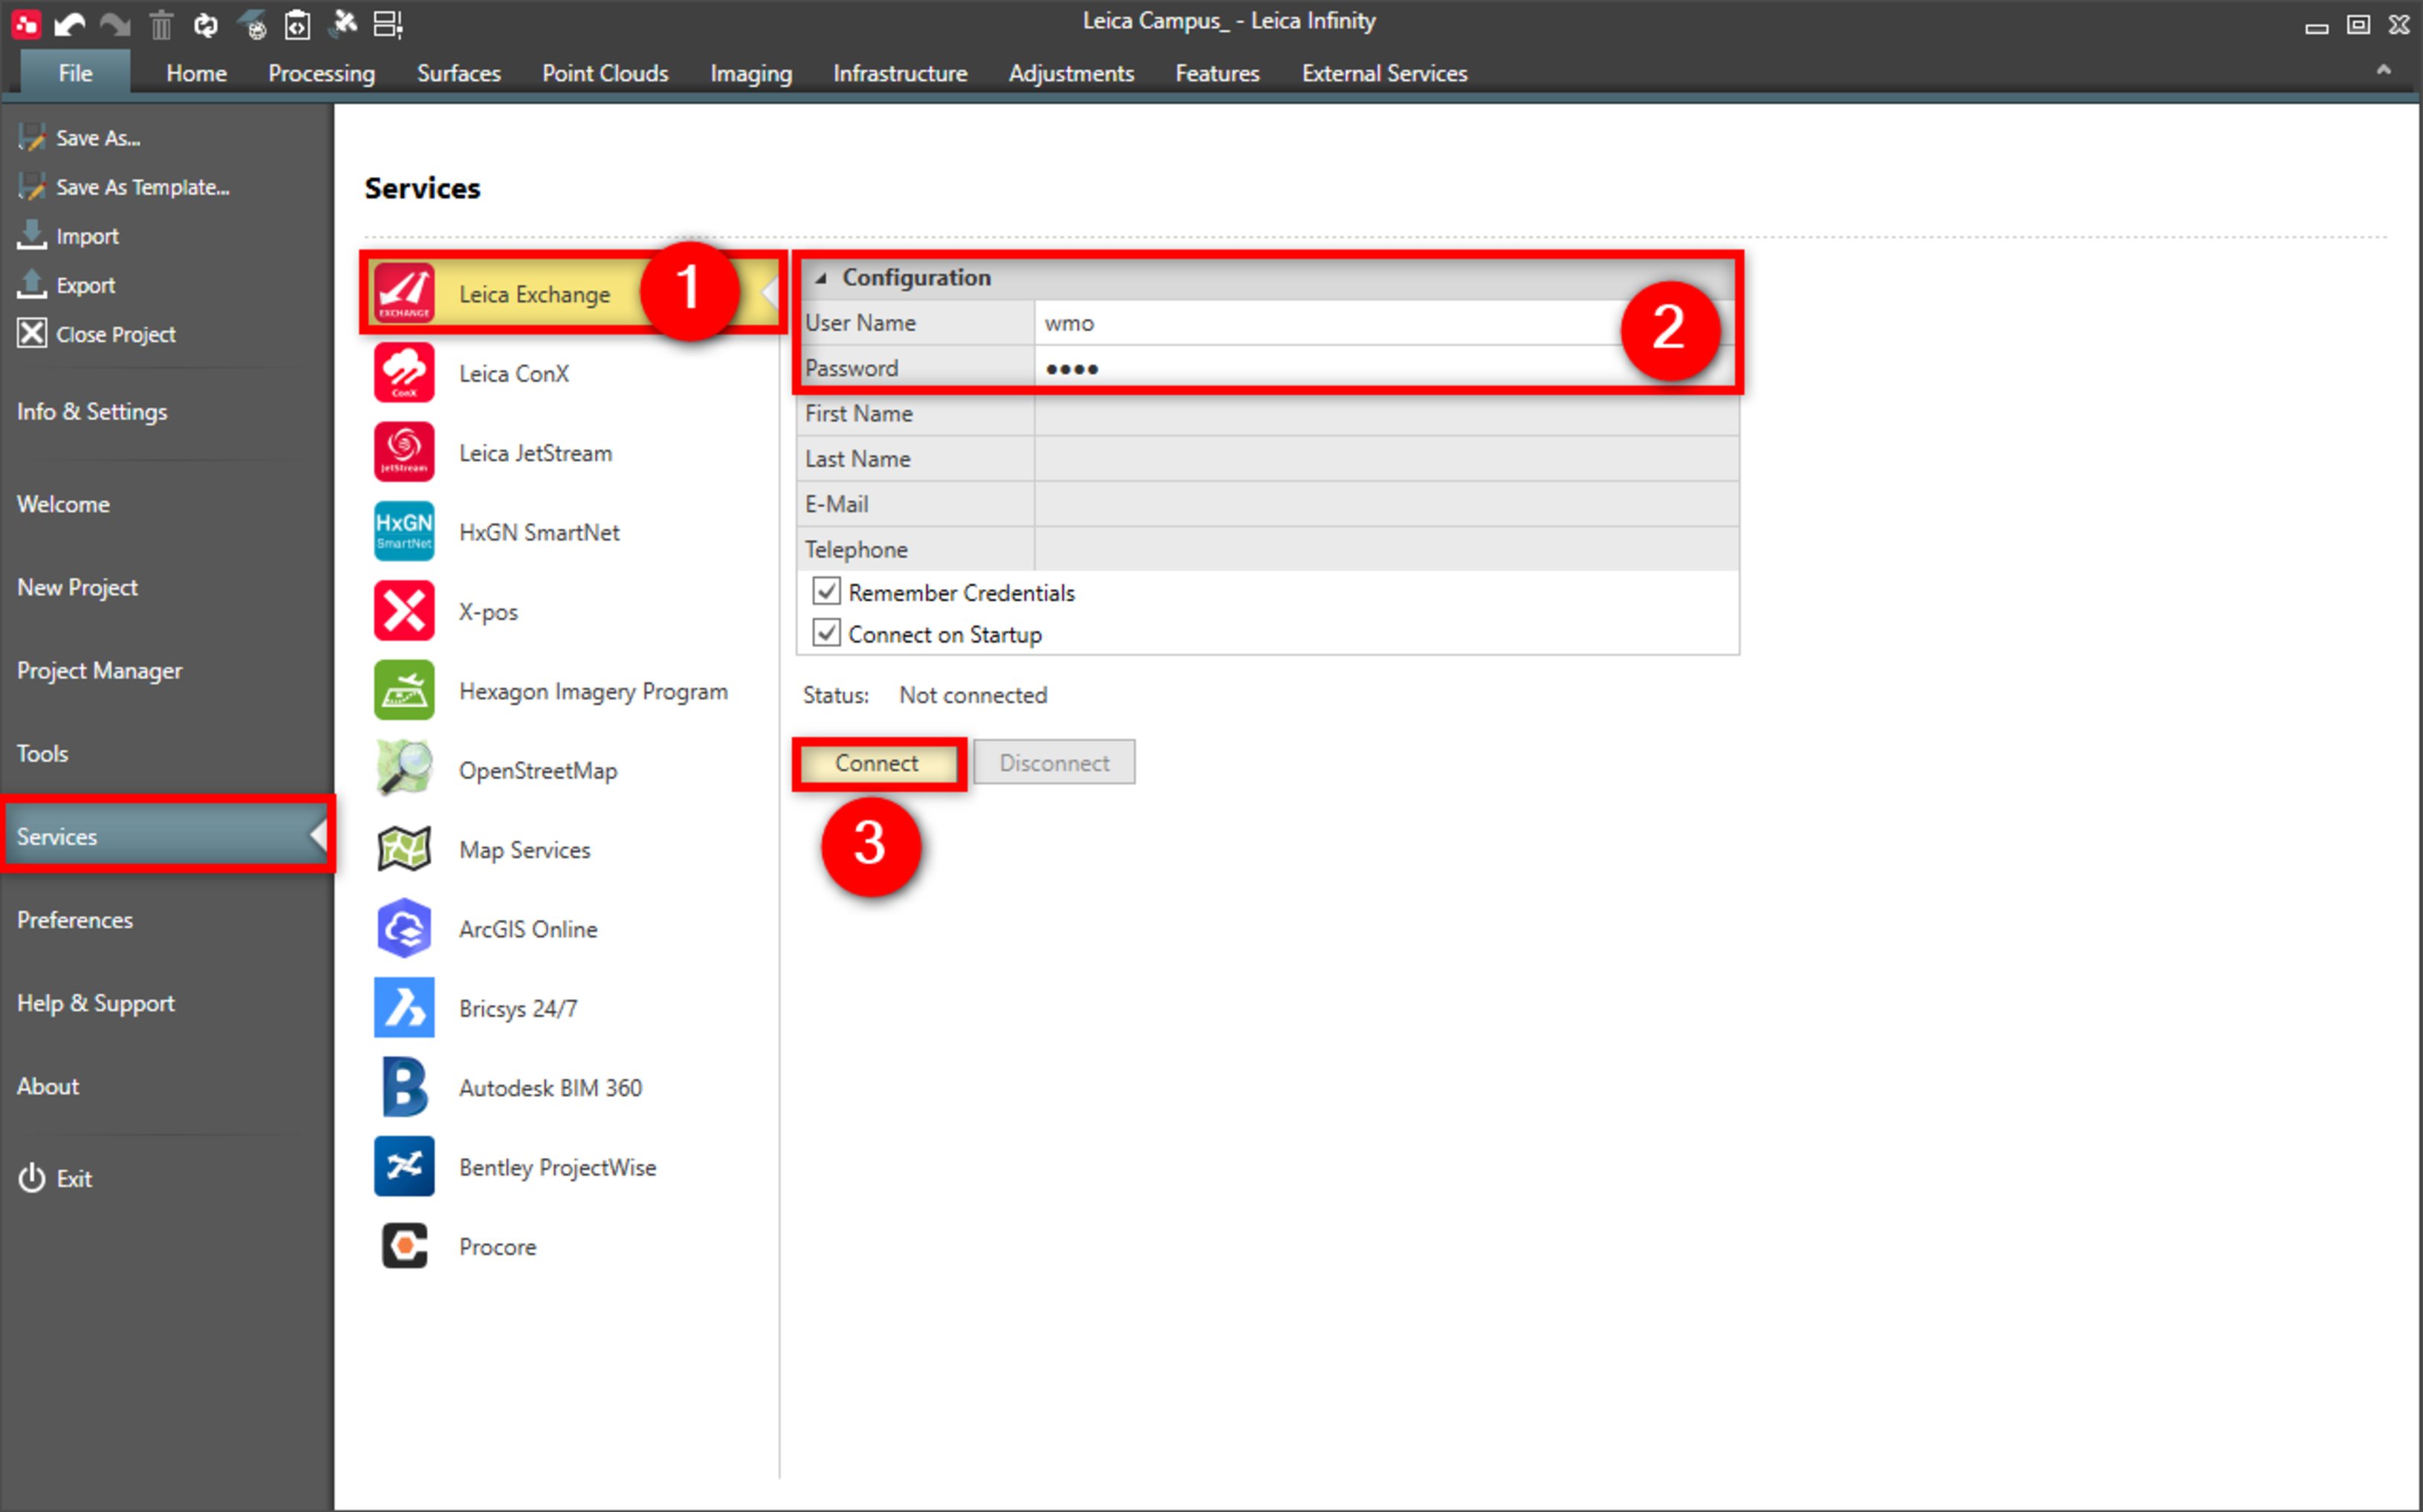The image size is (2423, 1512).
Task: Click the circular refresh arrows icon
Action: 206,24
